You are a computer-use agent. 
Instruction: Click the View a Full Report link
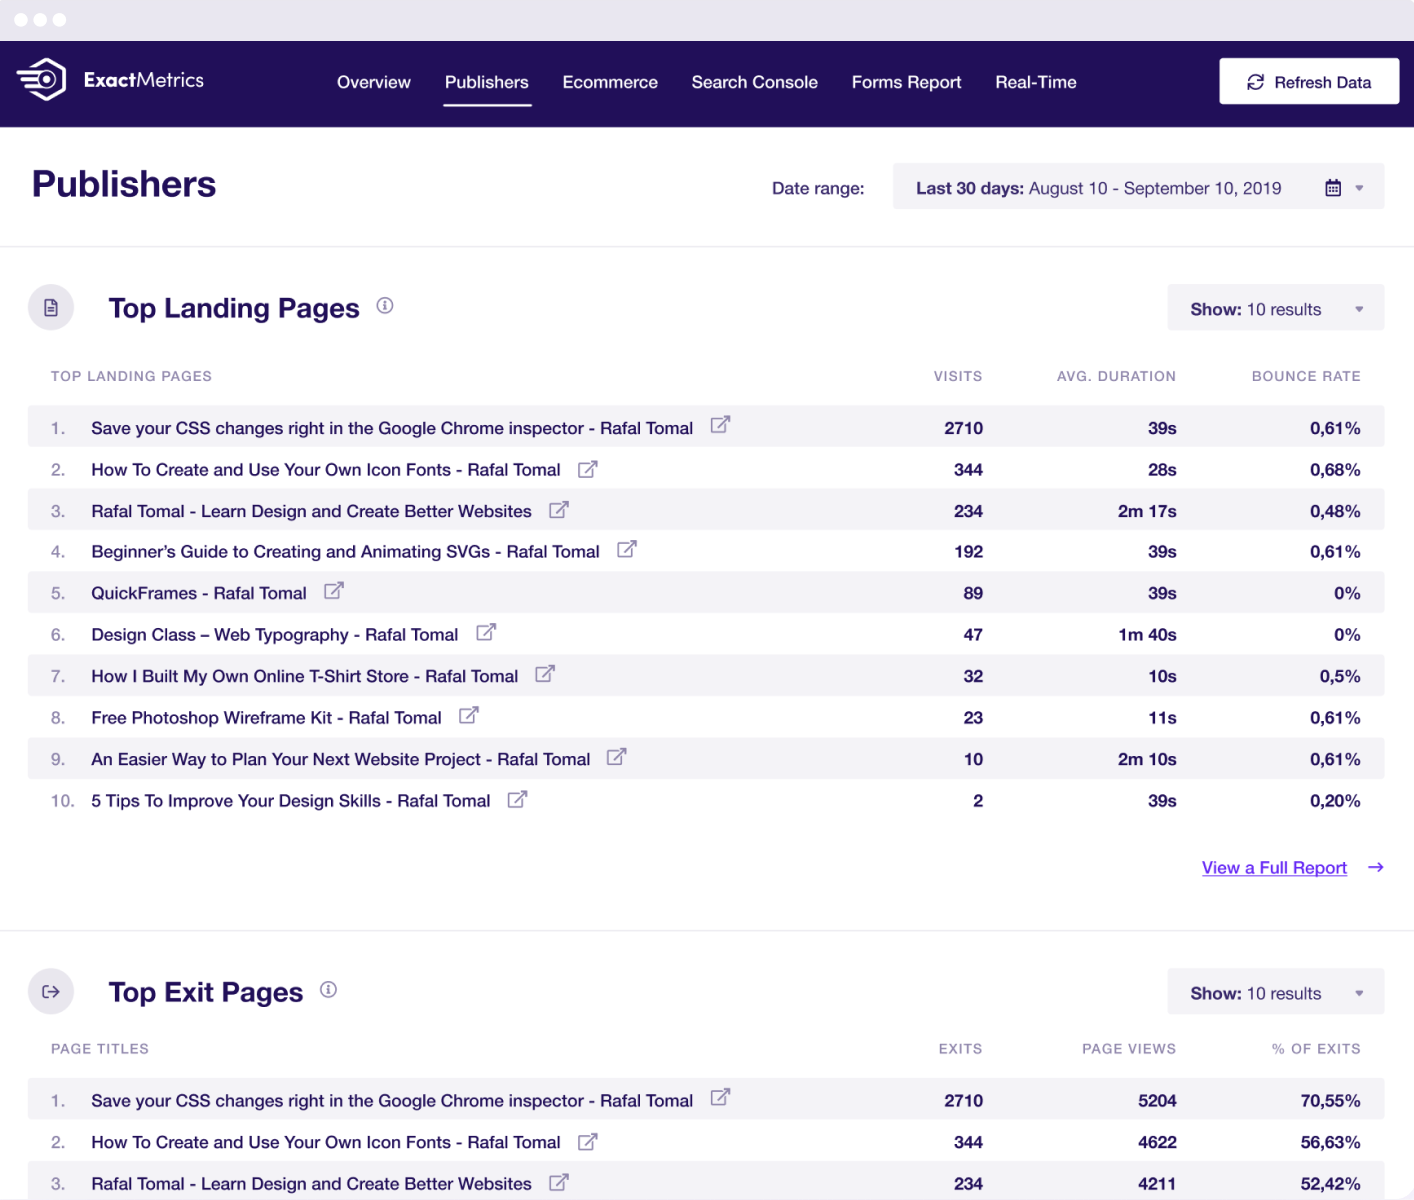coord(1273,867)
